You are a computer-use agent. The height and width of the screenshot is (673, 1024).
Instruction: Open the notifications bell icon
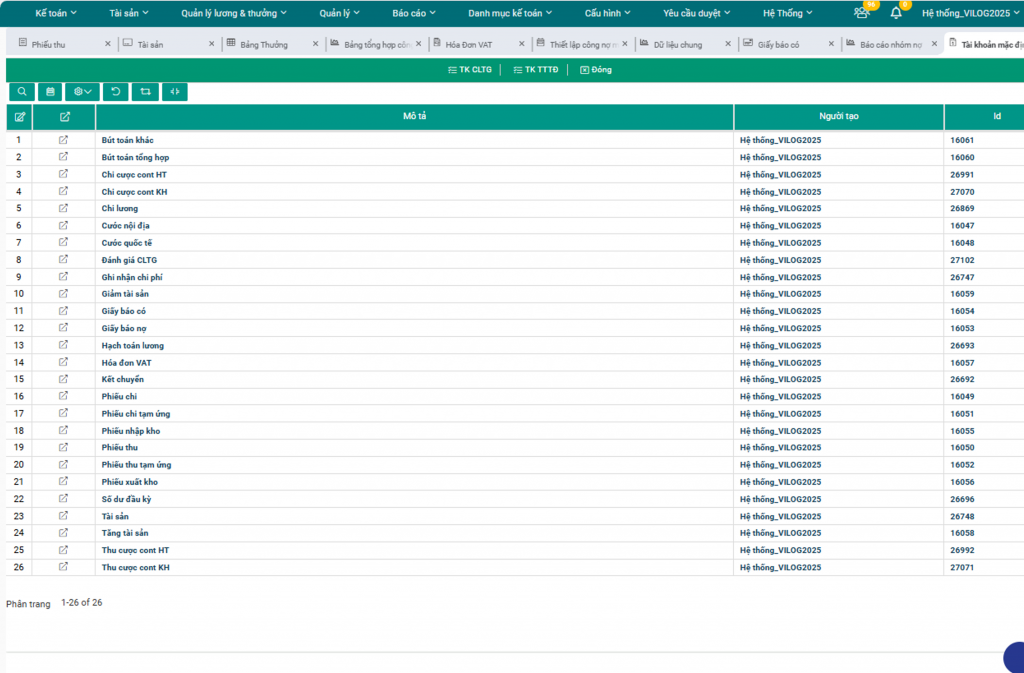[896, 13]
